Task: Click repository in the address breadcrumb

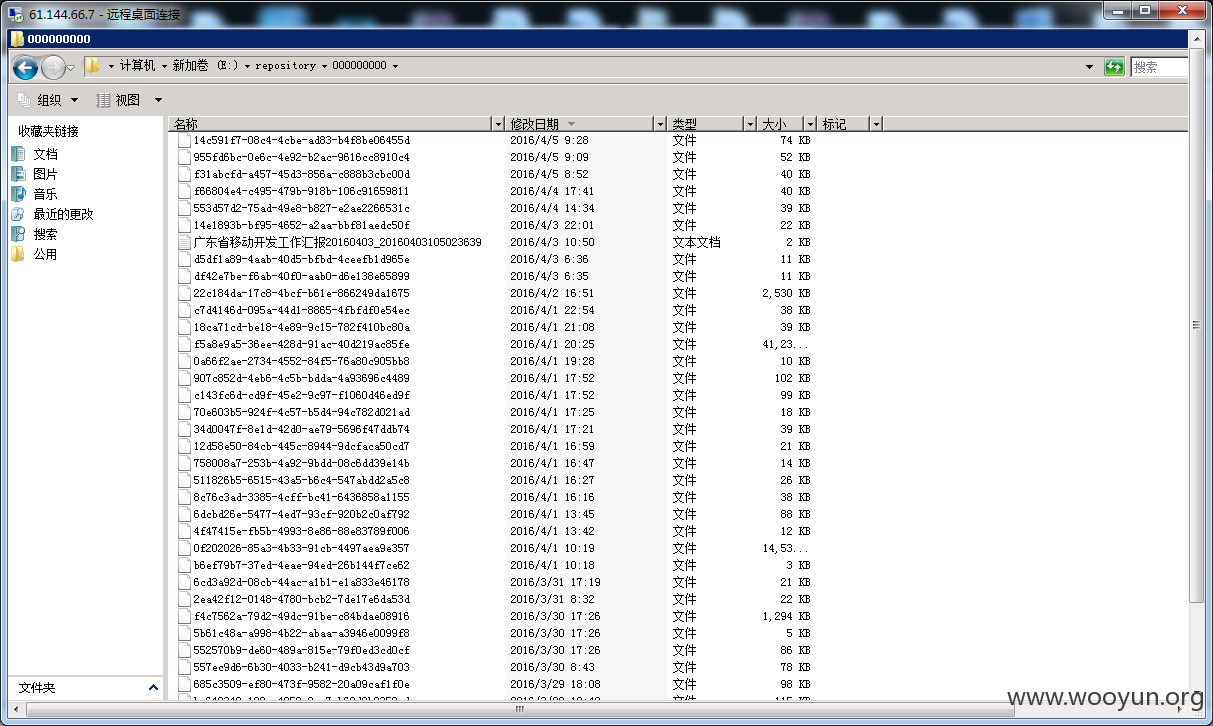Action: tap(285, 66)
